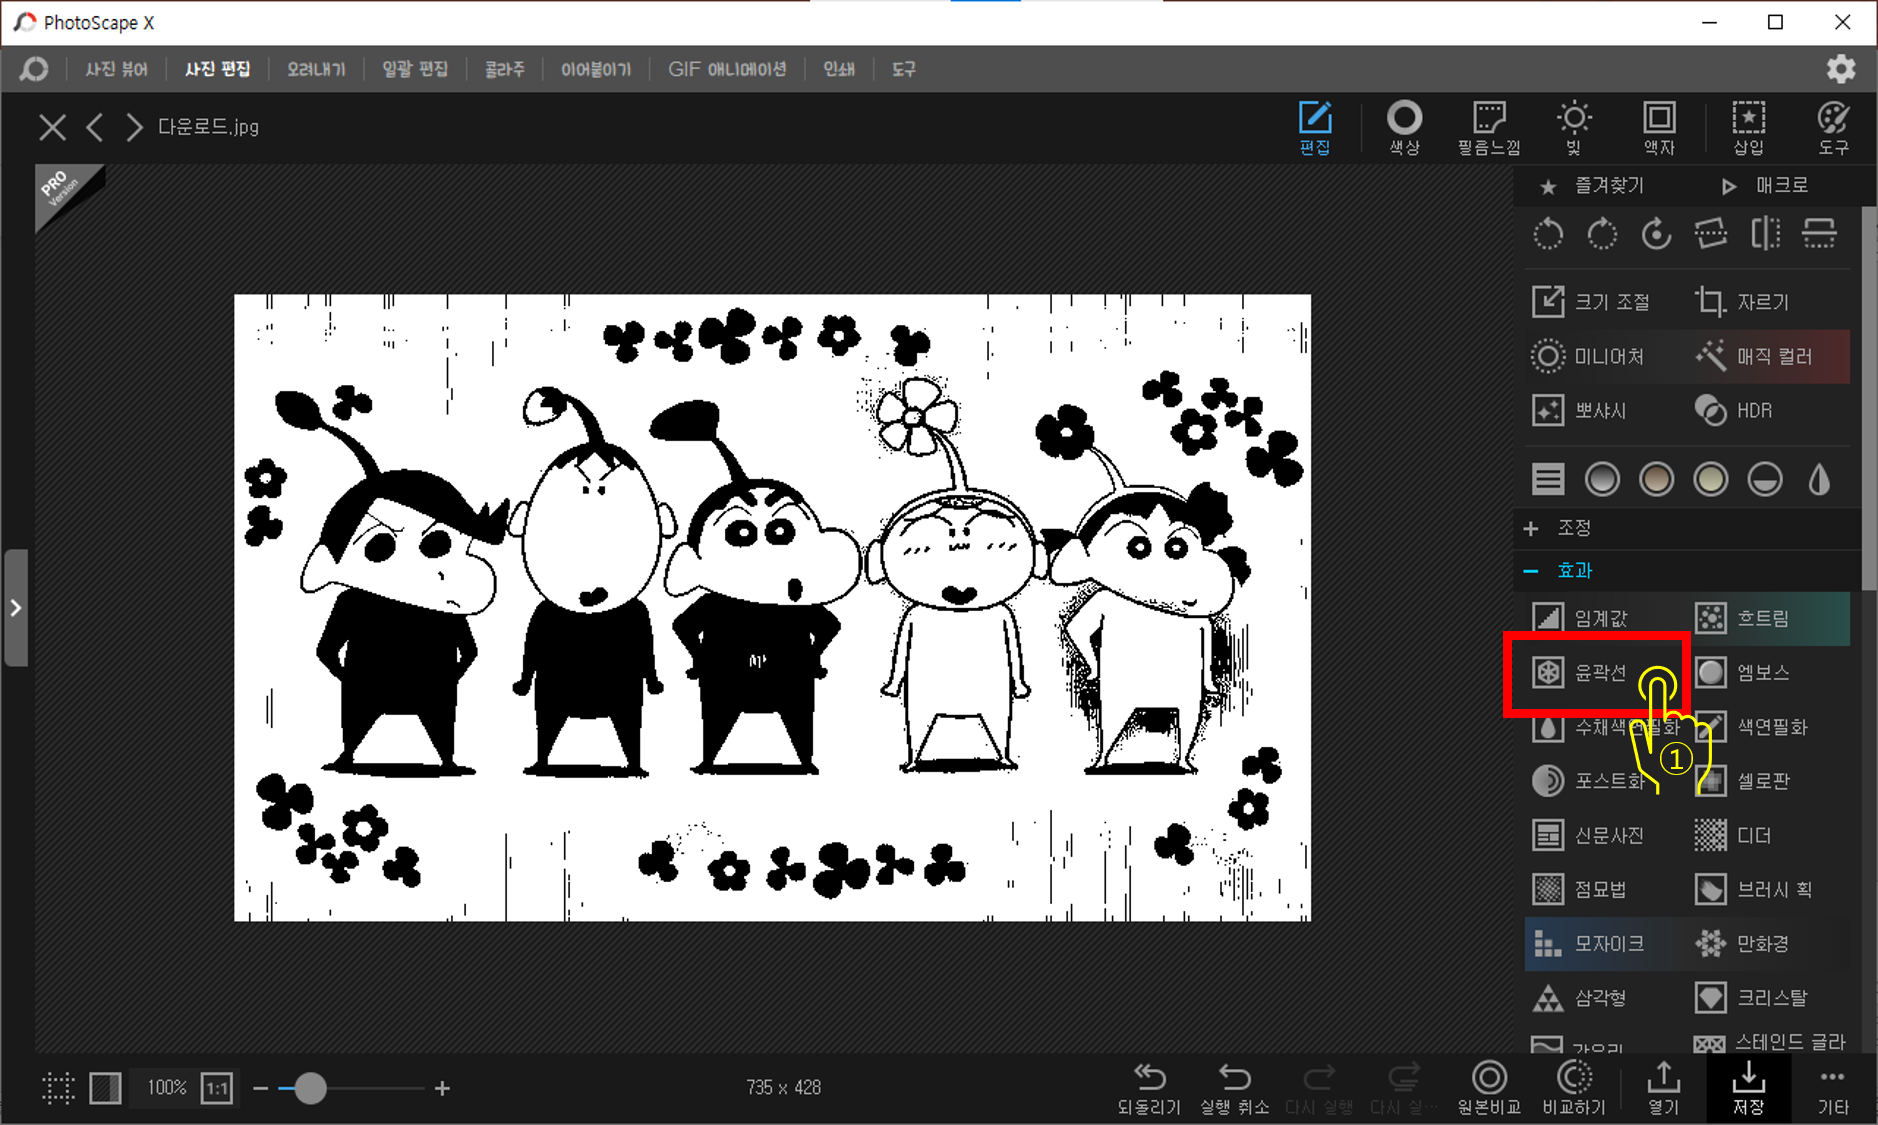1878x1125 pixels.
Task: Apply the 색연필화 colored pencil effect
Action: pos(1751,727)
